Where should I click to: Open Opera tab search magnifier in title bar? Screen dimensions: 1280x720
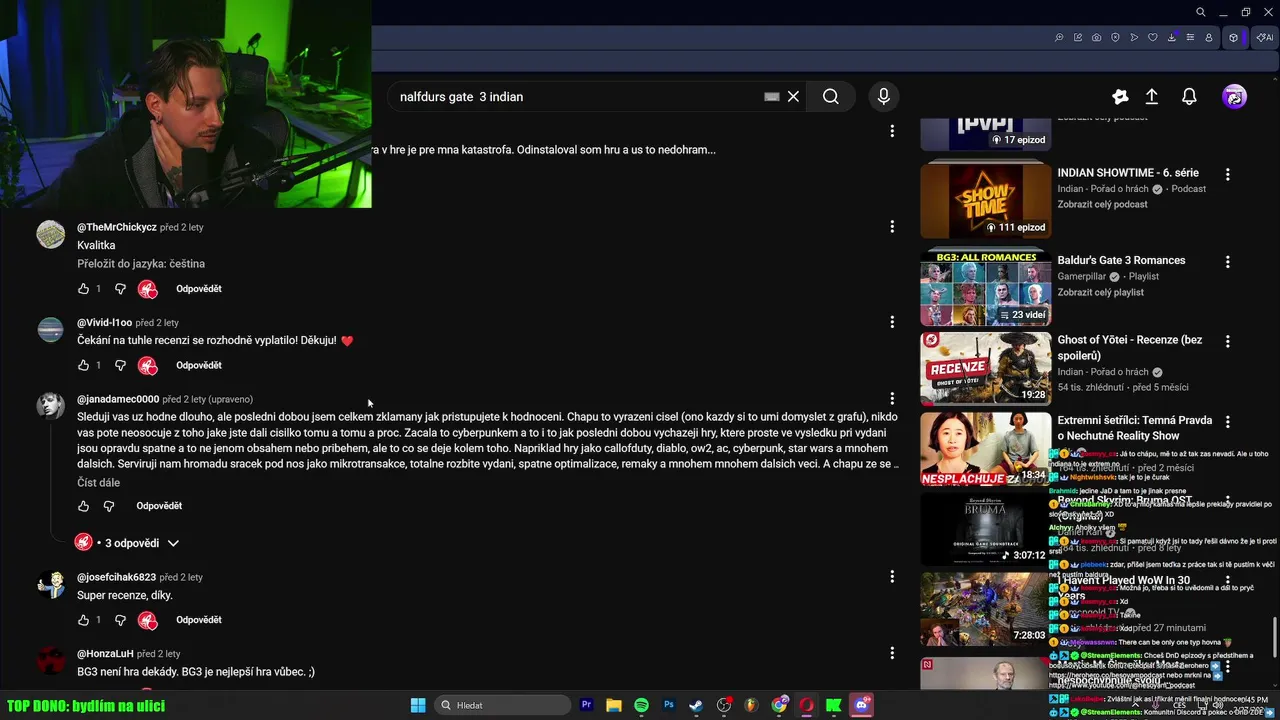(1201, 12)
